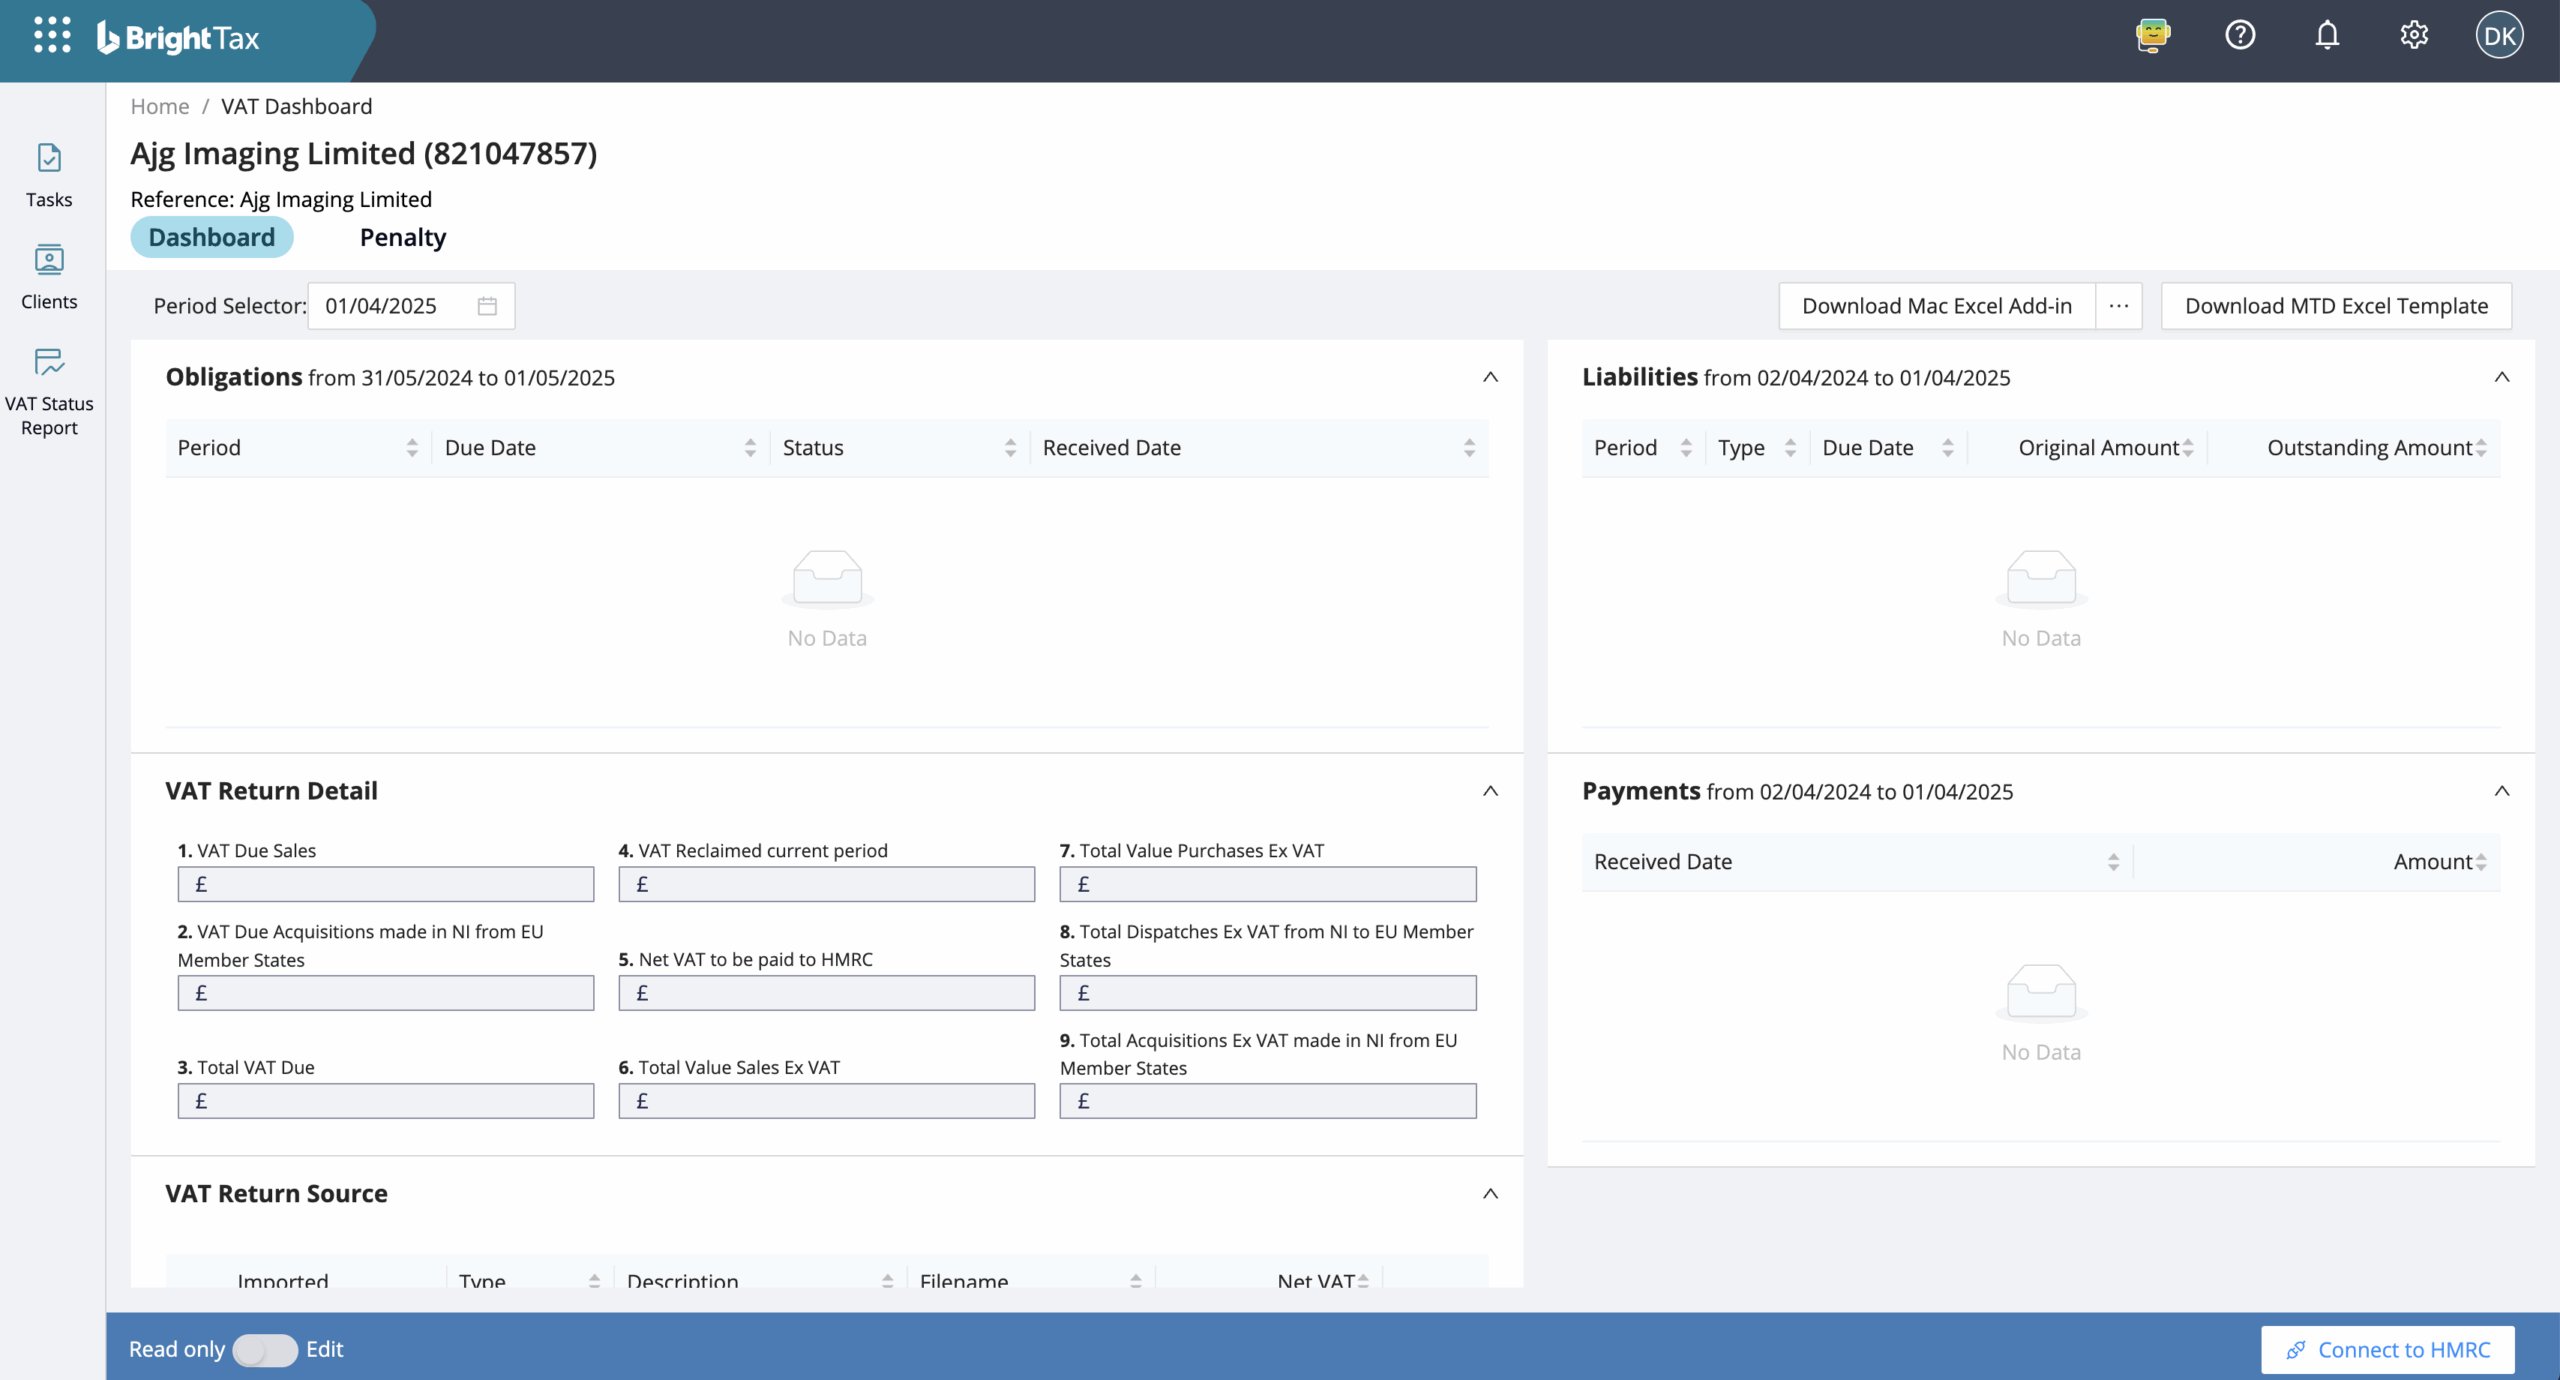Open the Clients sidebar section

pyautogui.click(x=48, y=275)
